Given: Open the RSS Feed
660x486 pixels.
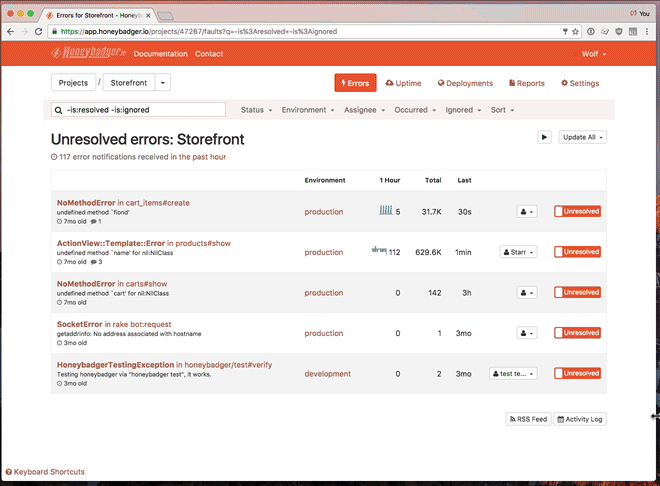Looking at the screenshot, I should [x=527, y=419].
